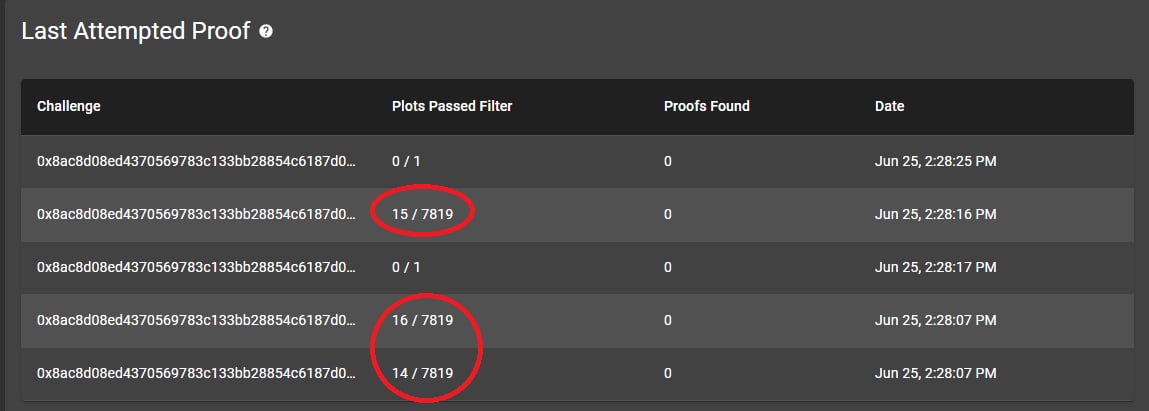Viewport: 1149px width, 411px height.
Task: Select the date Jun 25, 2:28:17 PM
Action: point(935,267)
